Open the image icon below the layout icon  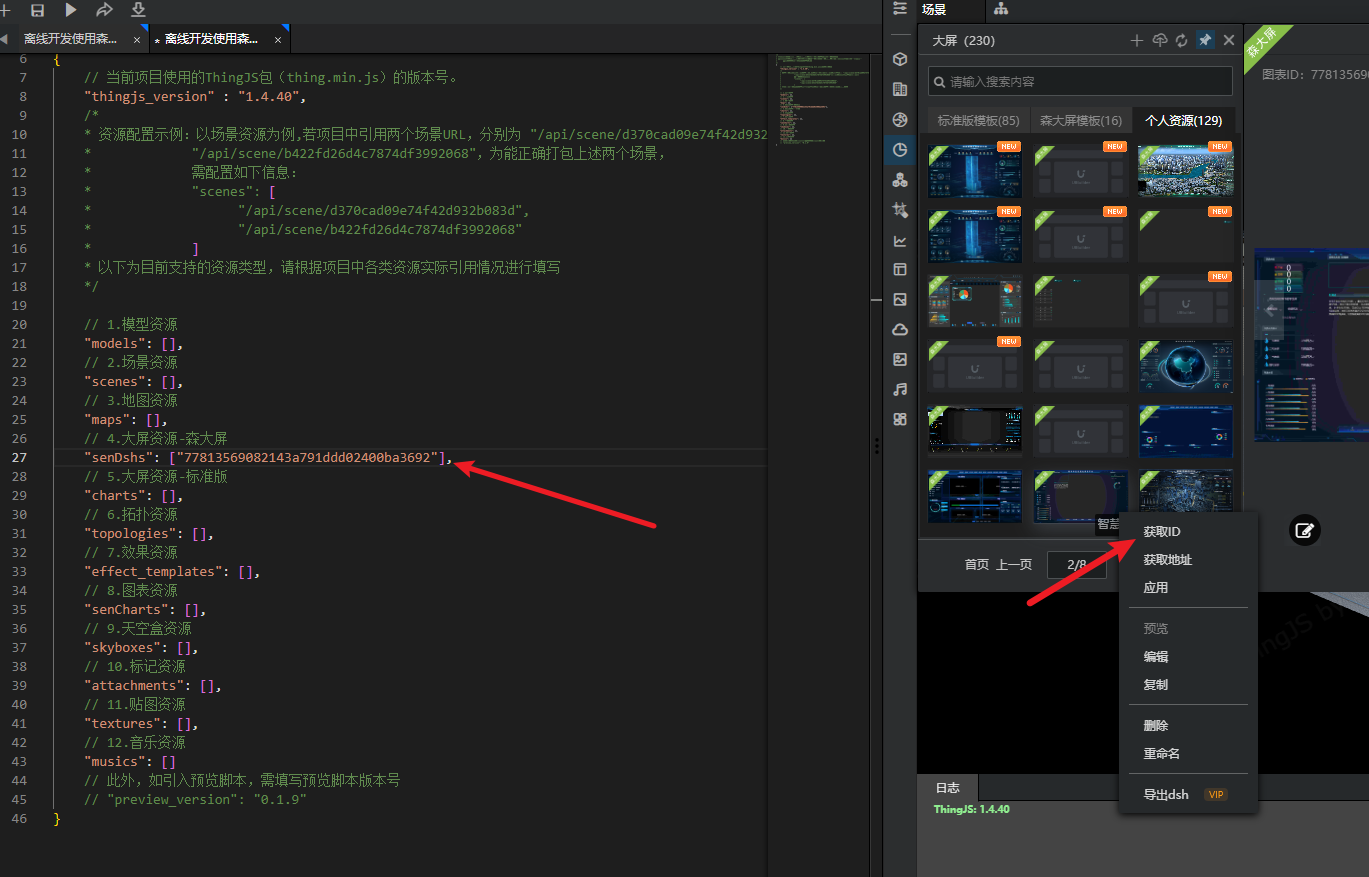point(900,300)
